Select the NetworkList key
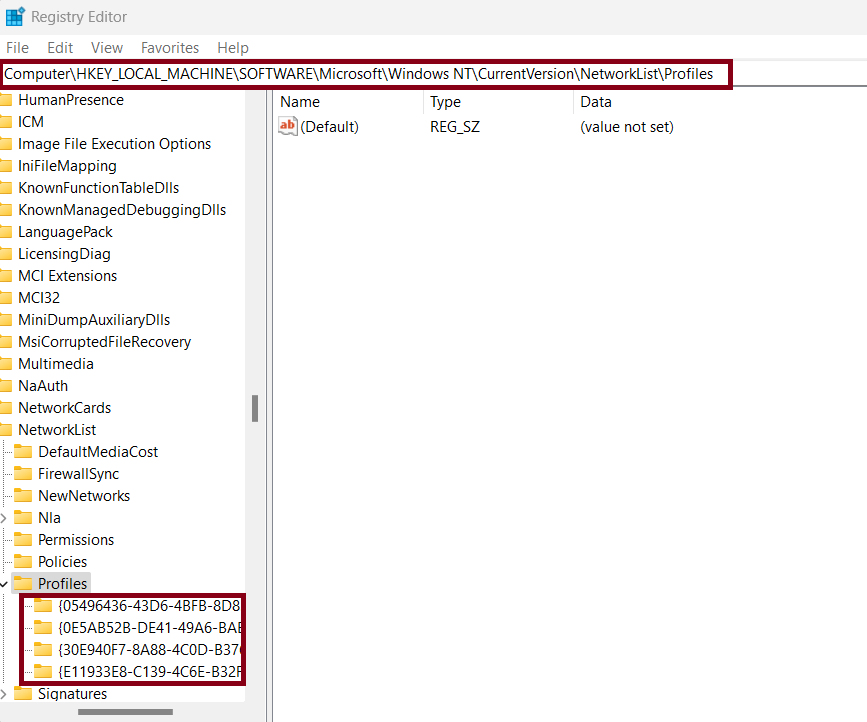The image size is (867, 722). 57,430
